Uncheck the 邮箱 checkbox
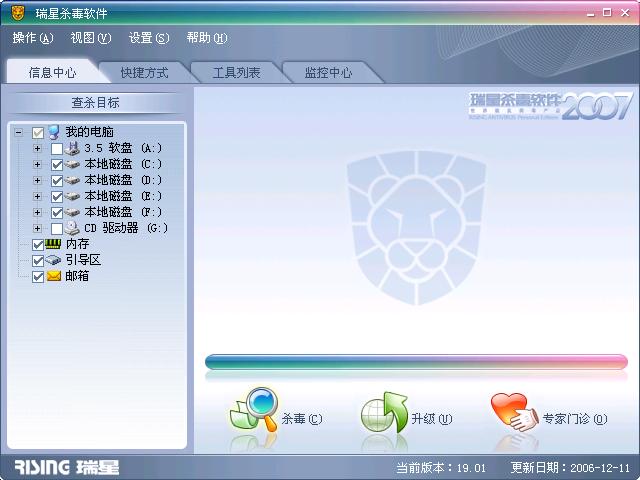The image size is (640, 480). [x=38, y=277]
